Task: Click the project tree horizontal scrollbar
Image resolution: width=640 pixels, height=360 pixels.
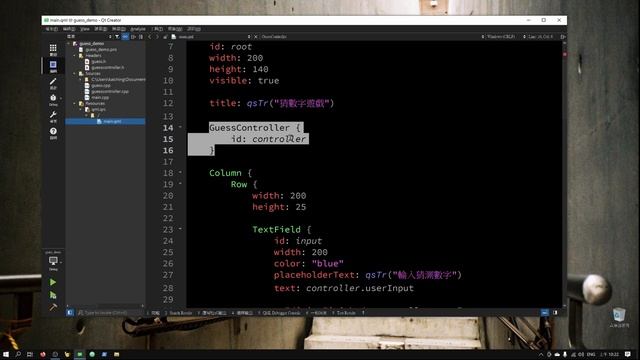Action: [104, 306]
